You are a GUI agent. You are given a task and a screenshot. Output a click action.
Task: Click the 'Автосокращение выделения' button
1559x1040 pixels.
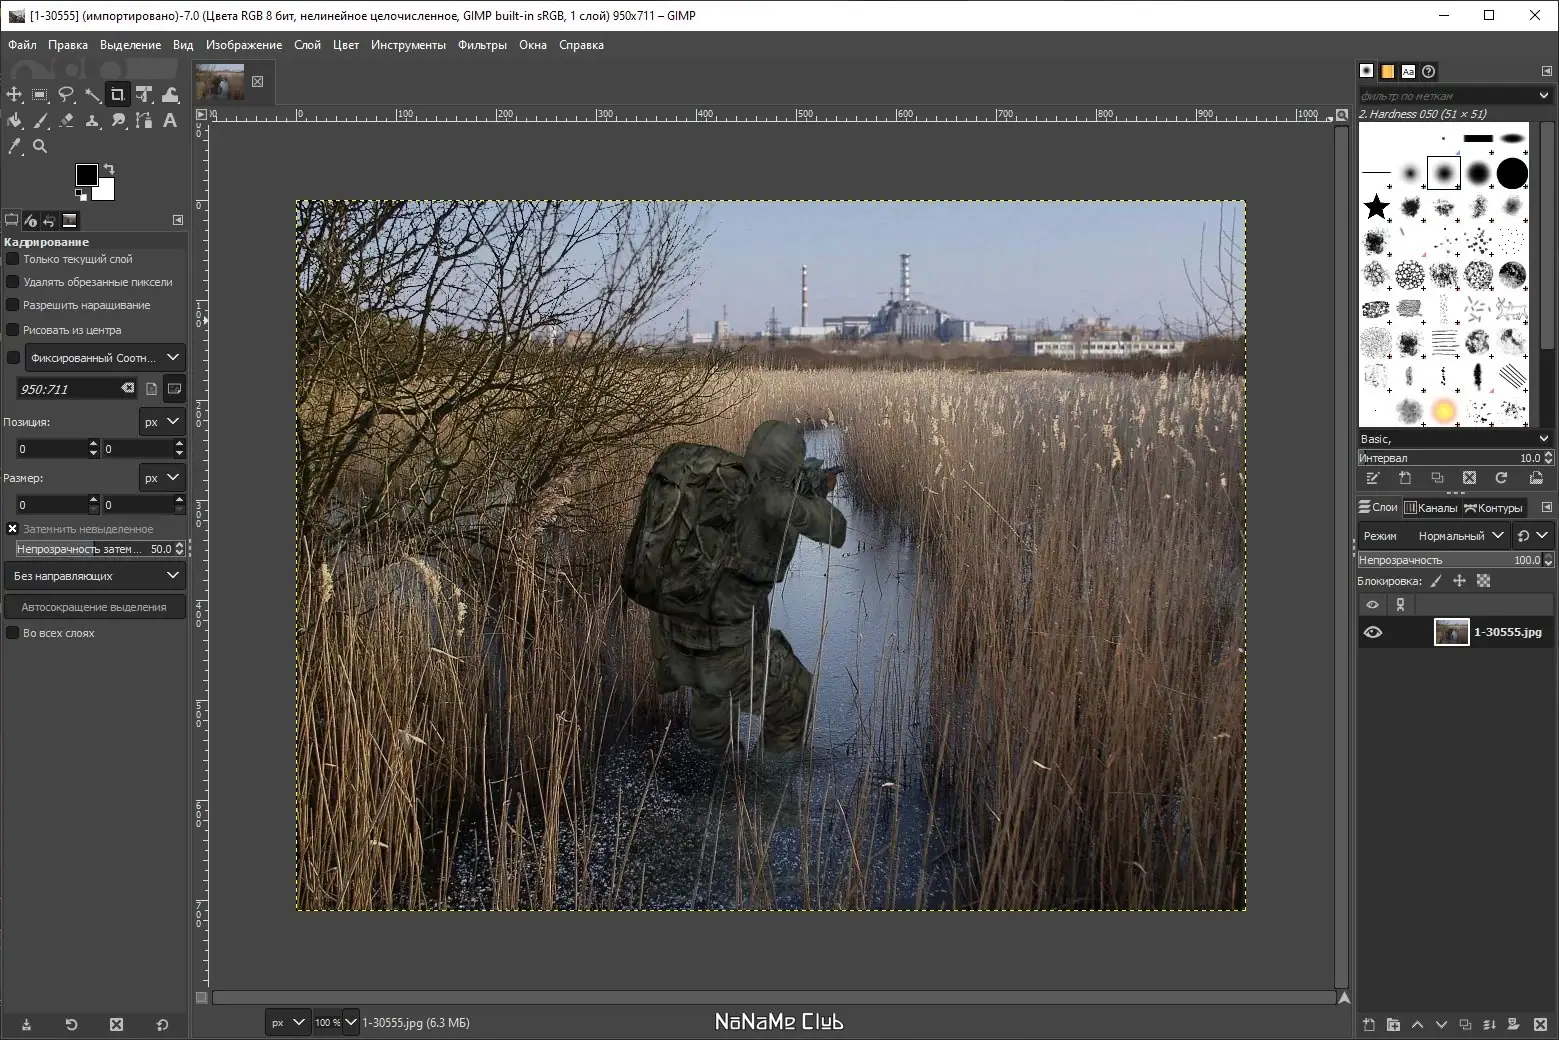94,607
